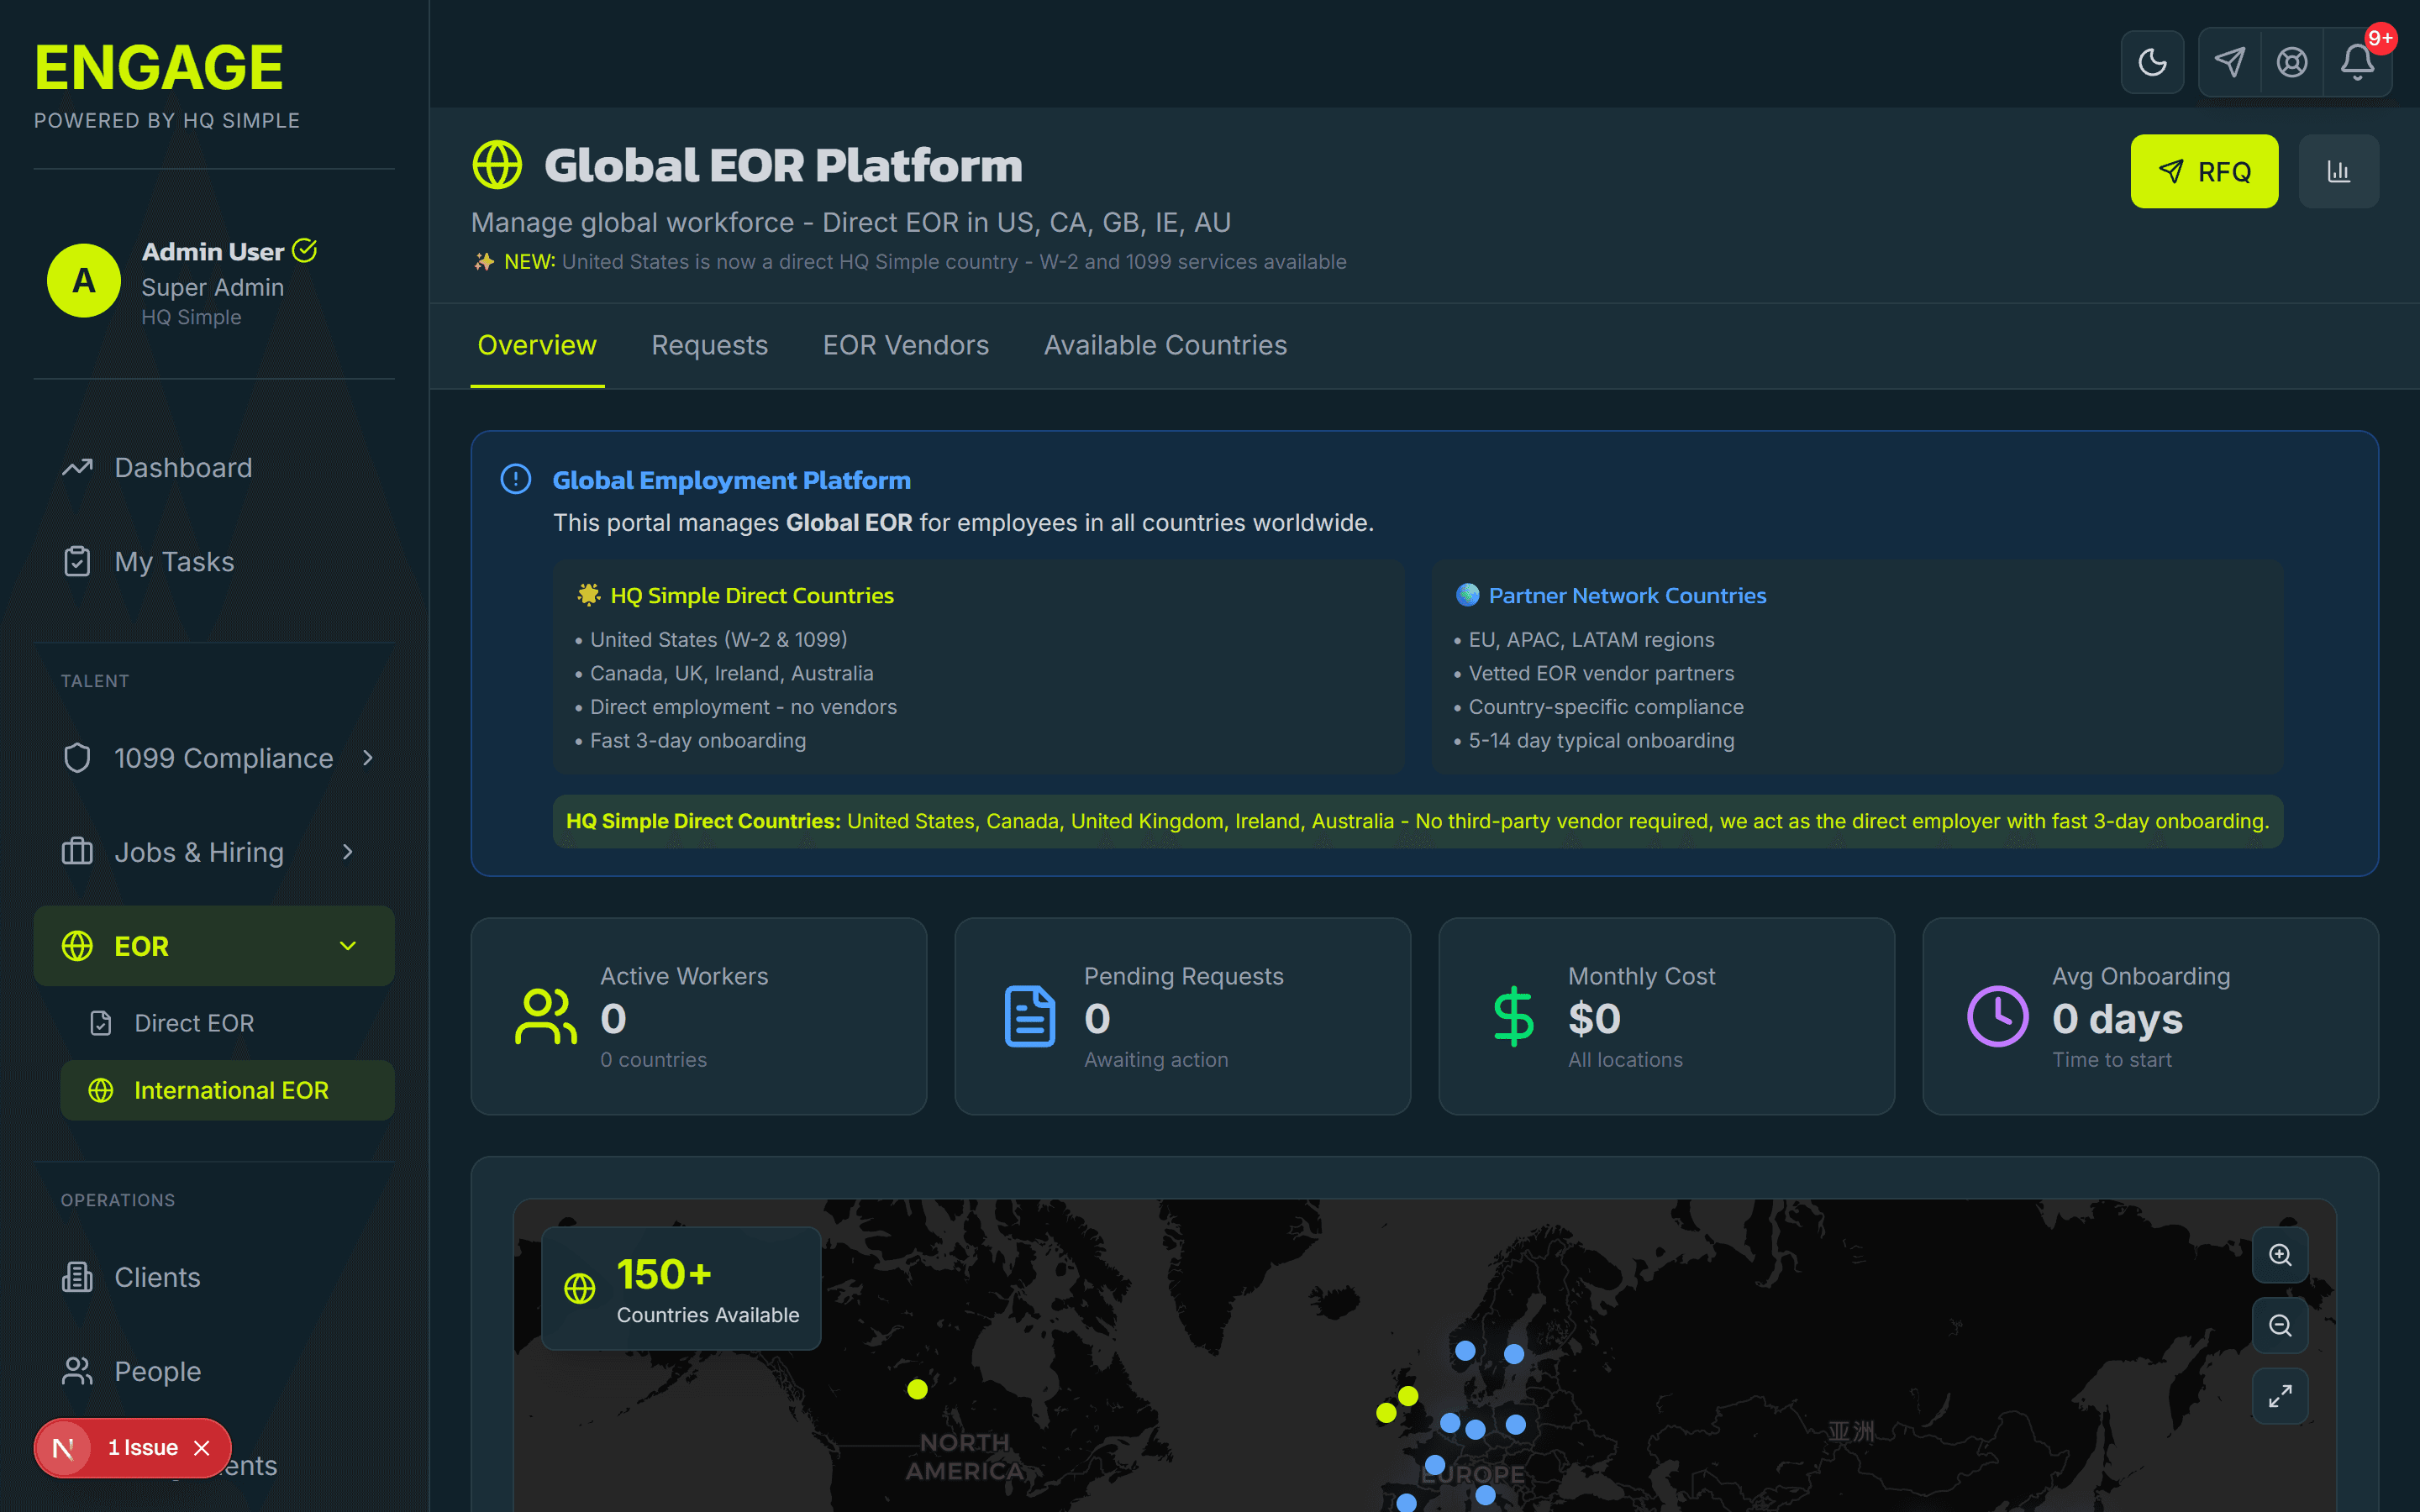Dismiss the 1 Issue alert badge
The image size is (2420, 1512).
[203, 1447]
